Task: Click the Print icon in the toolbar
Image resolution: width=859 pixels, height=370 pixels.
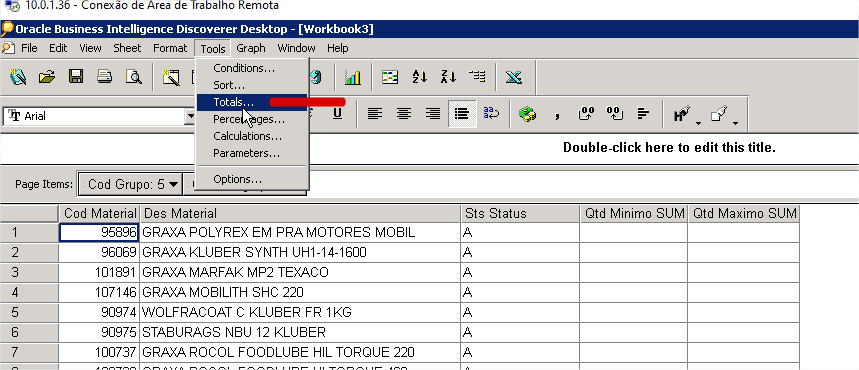Action: [x=105, y=77]
